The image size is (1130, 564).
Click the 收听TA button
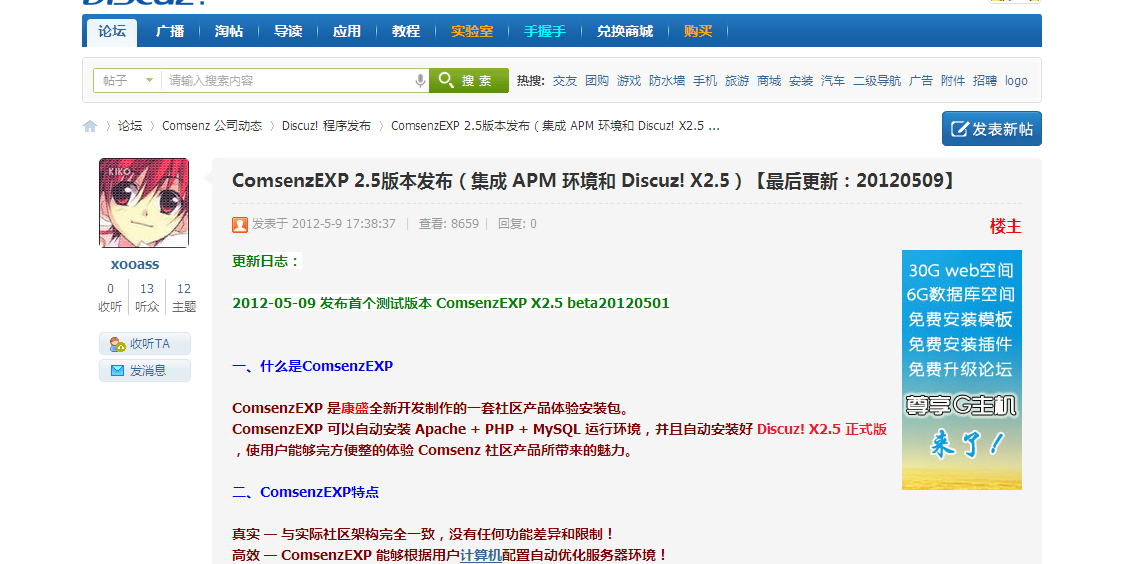tap(145, 344)
